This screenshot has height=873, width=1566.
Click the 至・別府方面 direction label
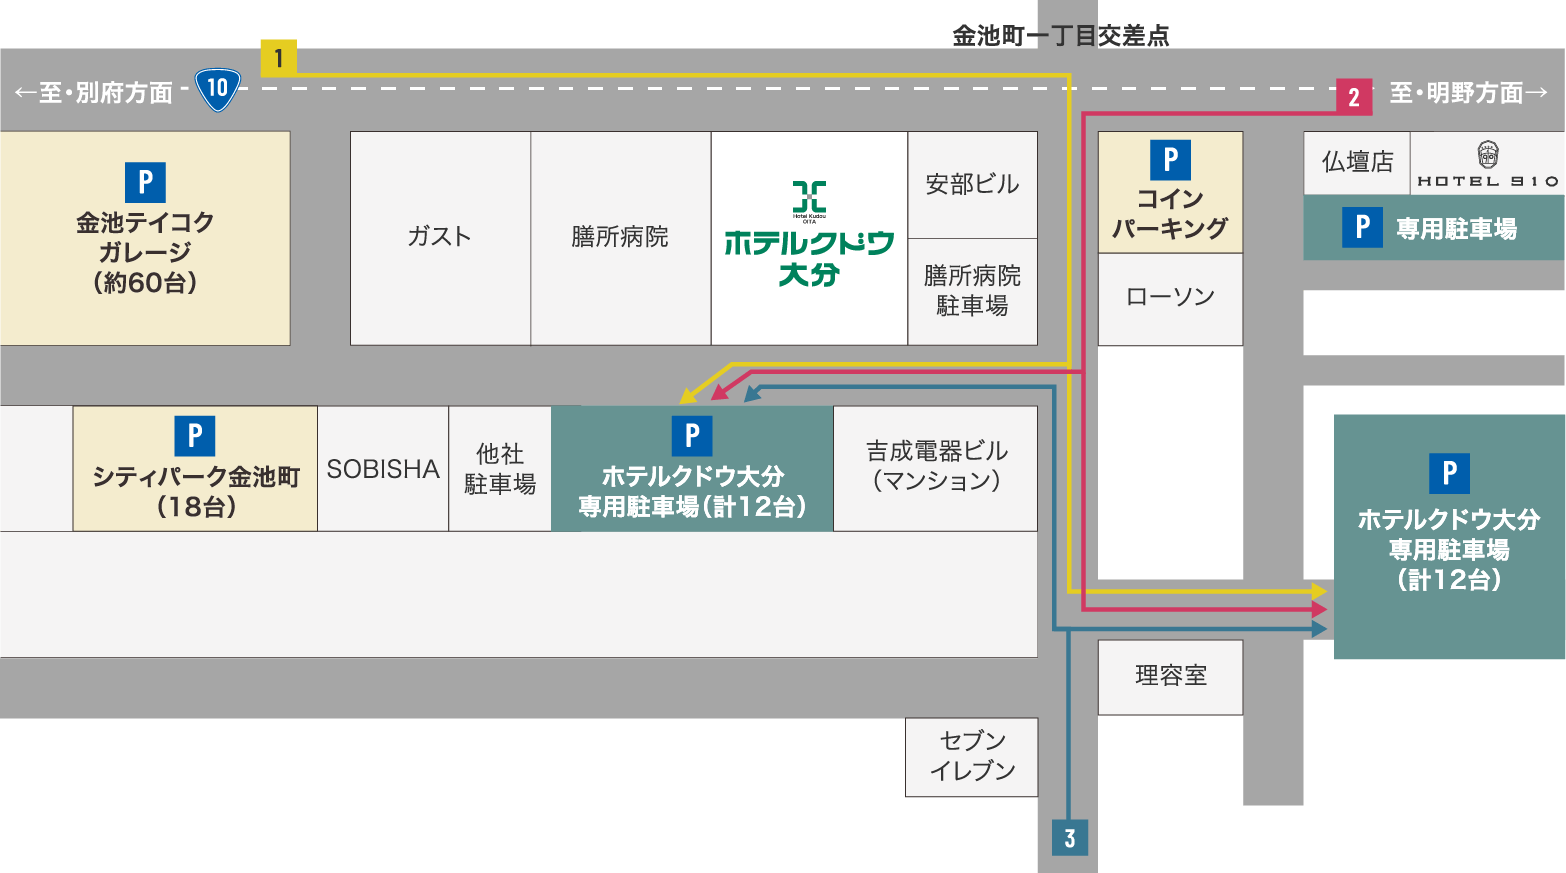(94, 93)
